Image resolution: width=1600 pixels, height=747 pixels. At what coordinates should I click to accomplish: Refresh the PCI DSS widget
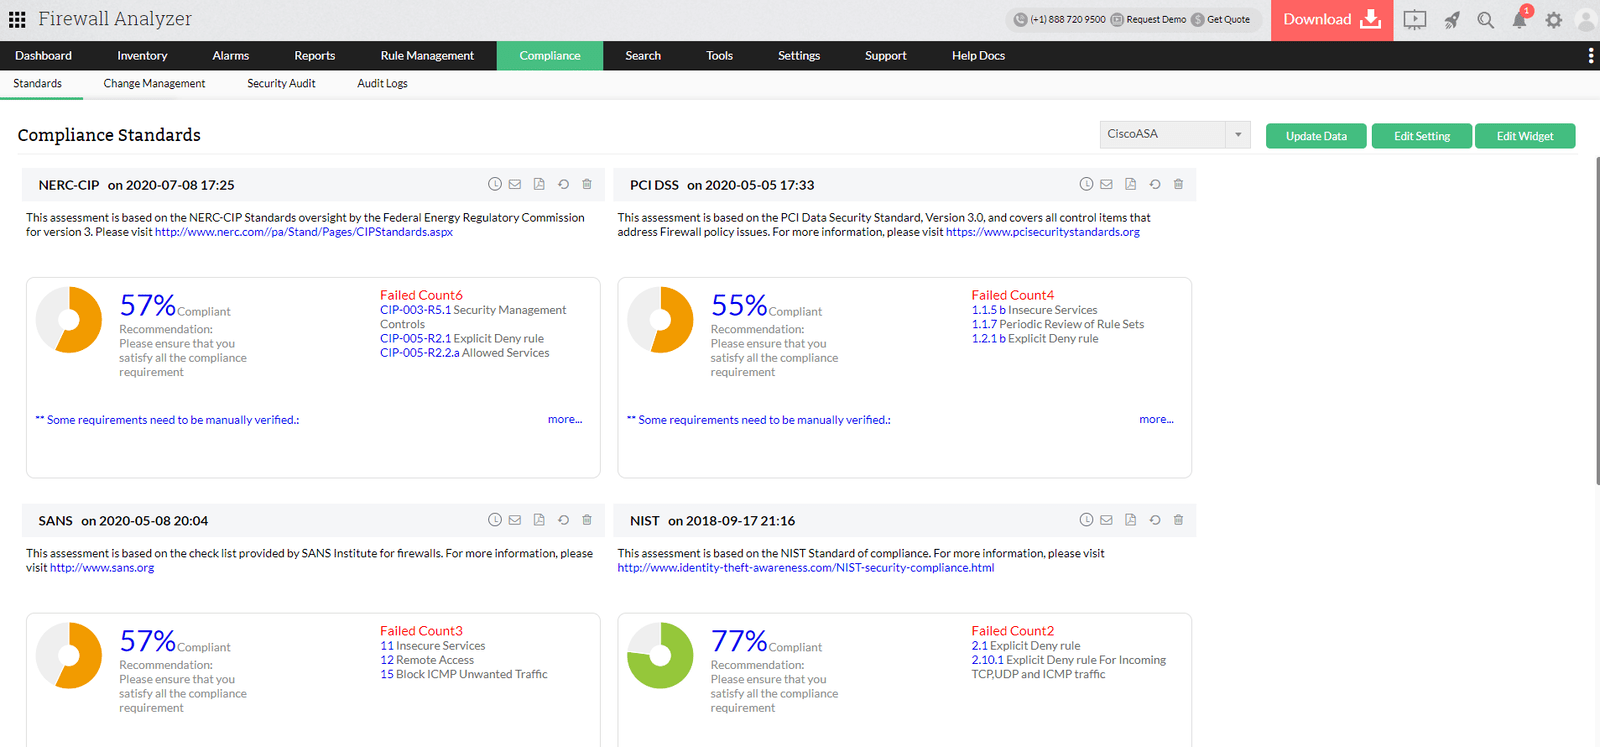click(x=1155, y=184)
